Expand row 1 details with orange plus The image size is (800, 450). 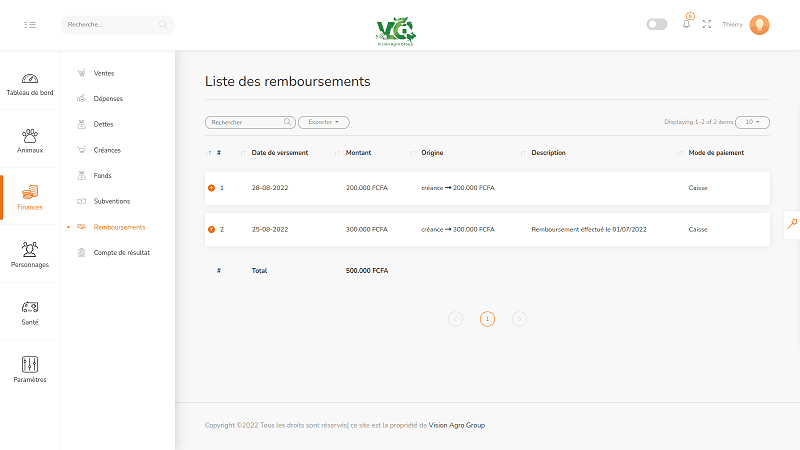pyautogui.click(x=211, y=188)
